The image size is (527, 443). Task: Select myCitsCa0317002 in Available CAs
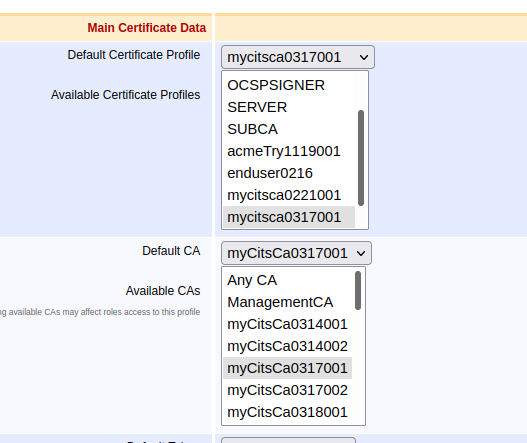[x=288, y=390]
